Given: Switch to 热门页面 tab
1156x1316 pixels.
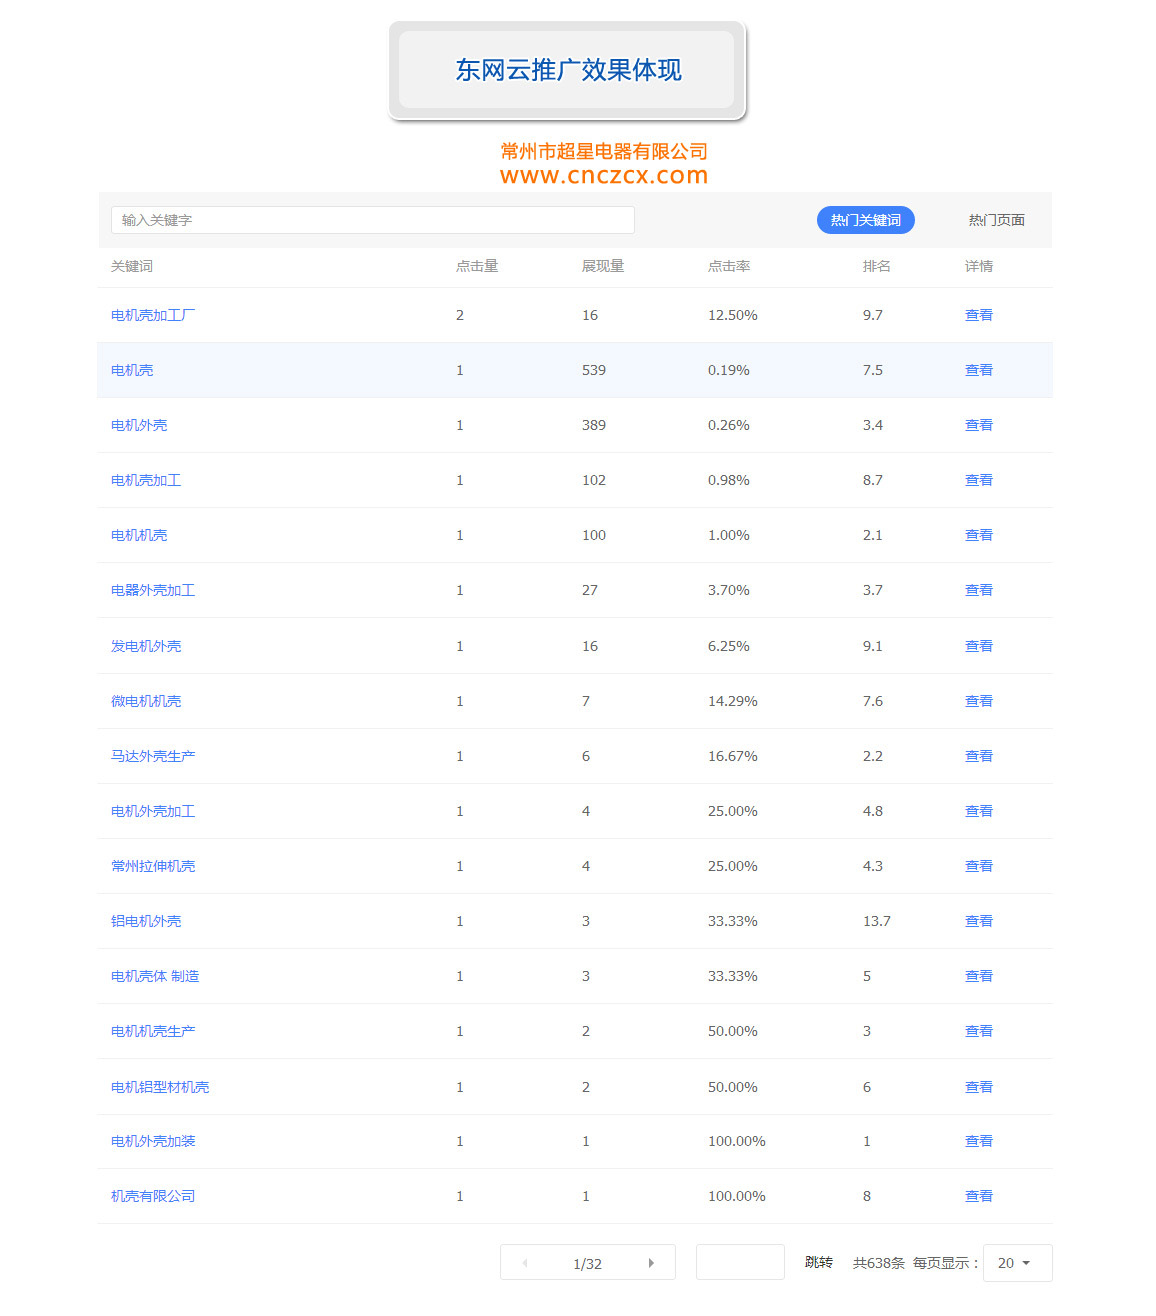Looking at the screenshot, I should pos(996,220).
